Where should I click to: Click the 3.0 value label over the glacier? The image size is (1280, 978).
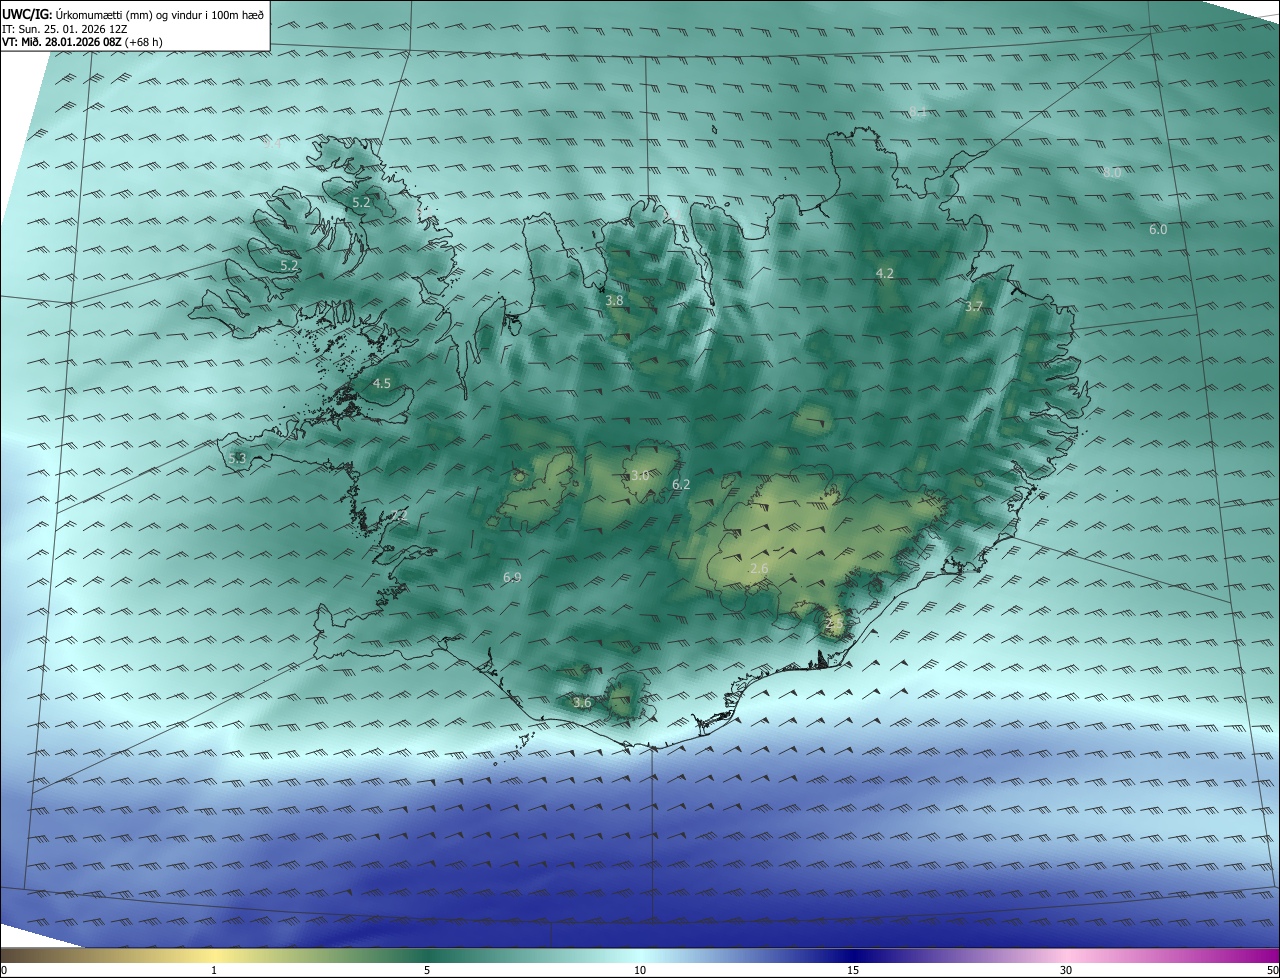(x=641, y=476)
